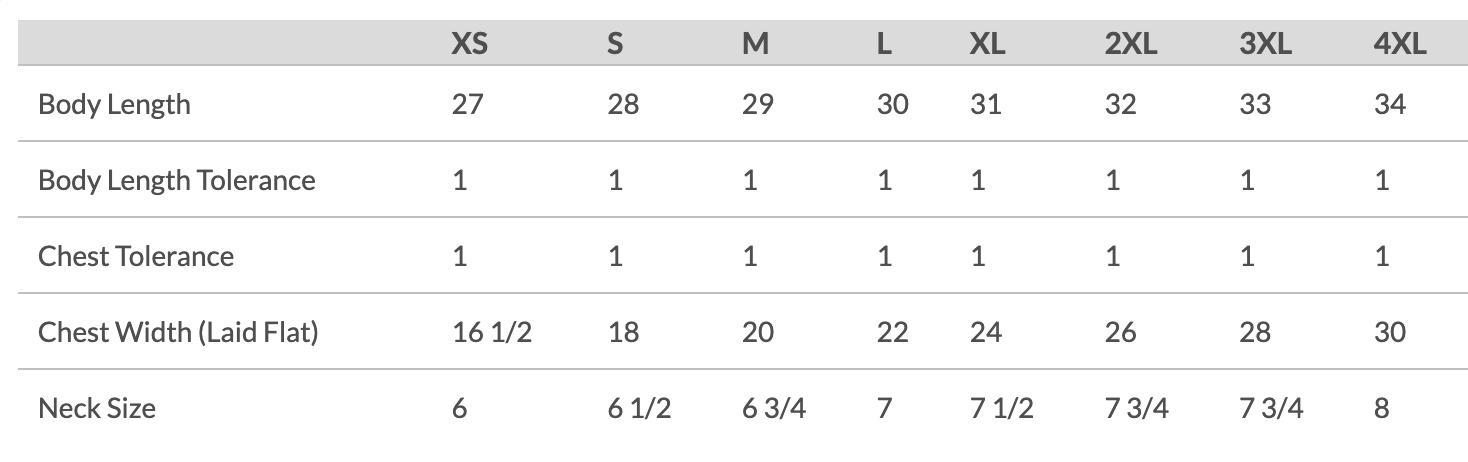Click the Body Length value 34
Screen dimensions: 1468x462
[x=1390, y=104]
